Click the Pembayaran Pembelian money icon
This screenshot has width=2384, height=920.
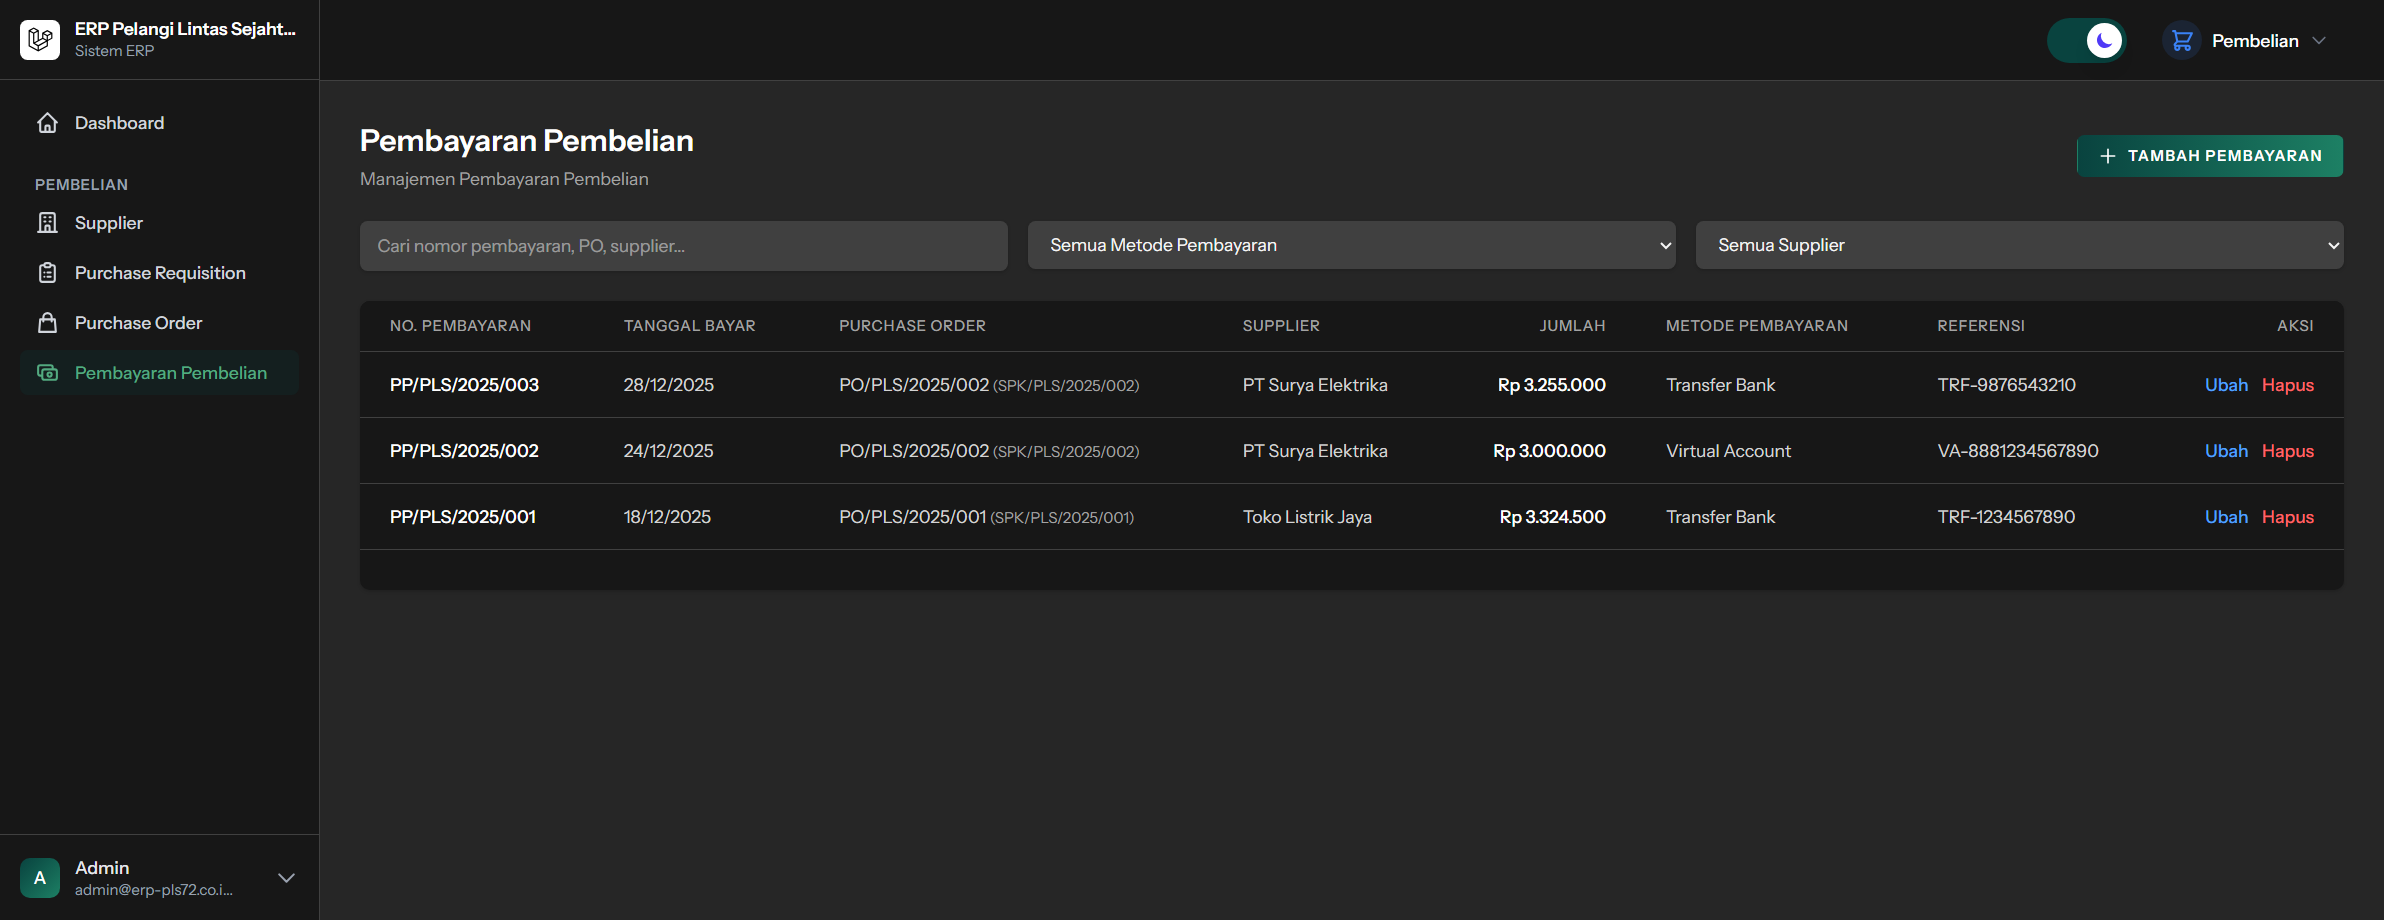(47, 373)
